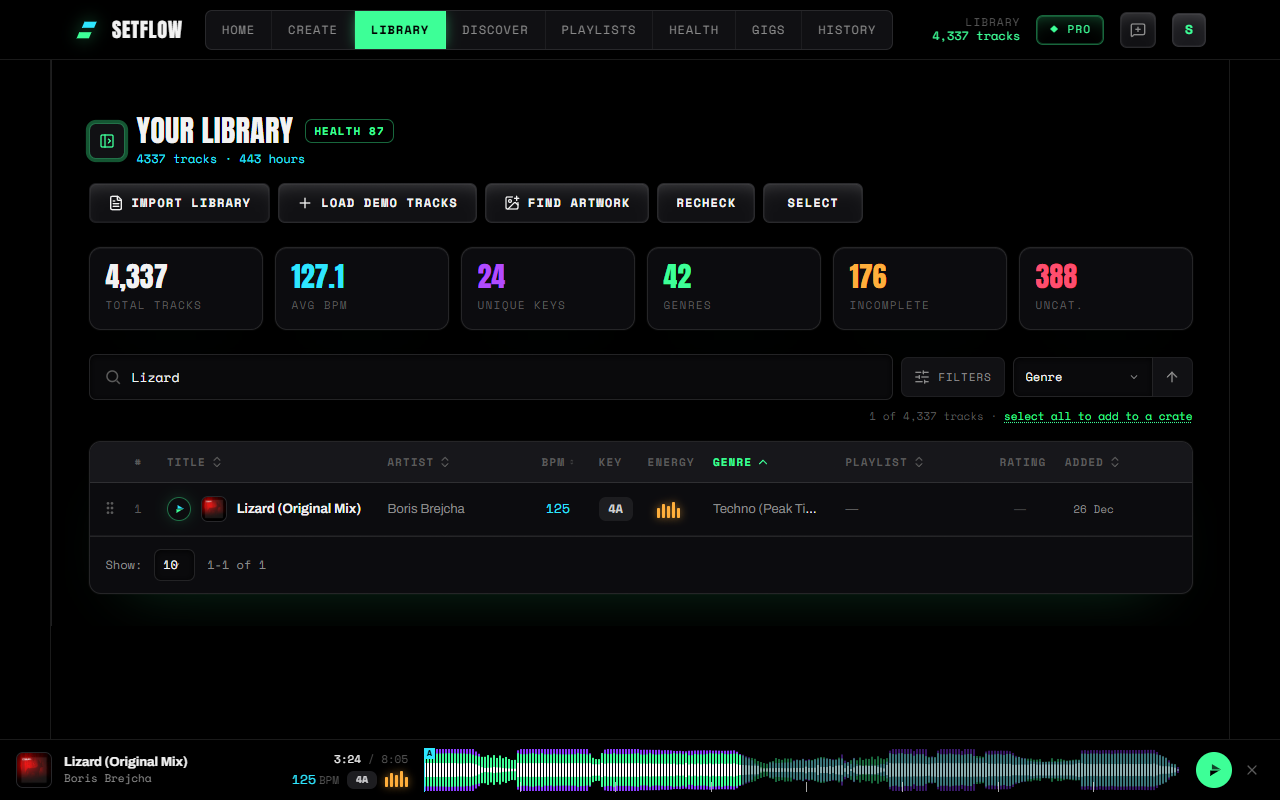Click select all to add to a crate link
Image resolution: width=1280 pixels, height=800 pixels.
(1098, 416)
